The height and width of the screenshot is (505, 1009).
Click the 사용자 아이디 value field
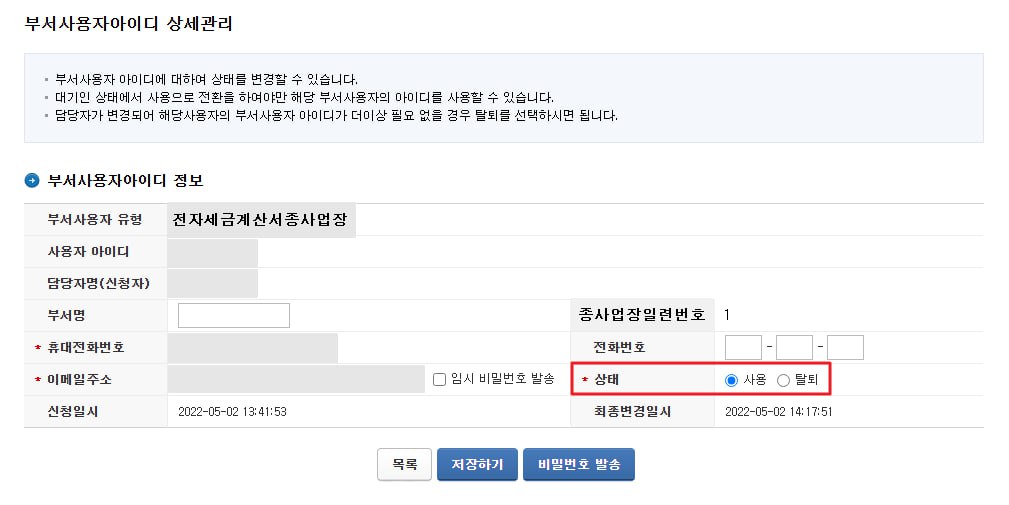click(x=212, y=252)
